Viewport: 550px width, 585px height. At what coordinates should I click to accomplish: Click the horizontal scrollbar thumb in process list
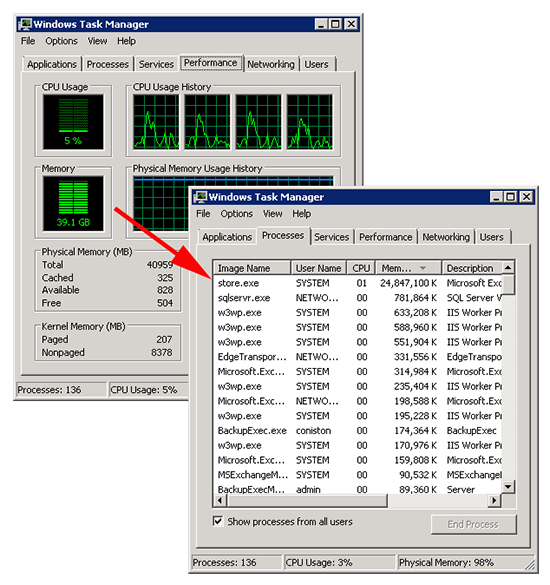click(x=306, y=500)
